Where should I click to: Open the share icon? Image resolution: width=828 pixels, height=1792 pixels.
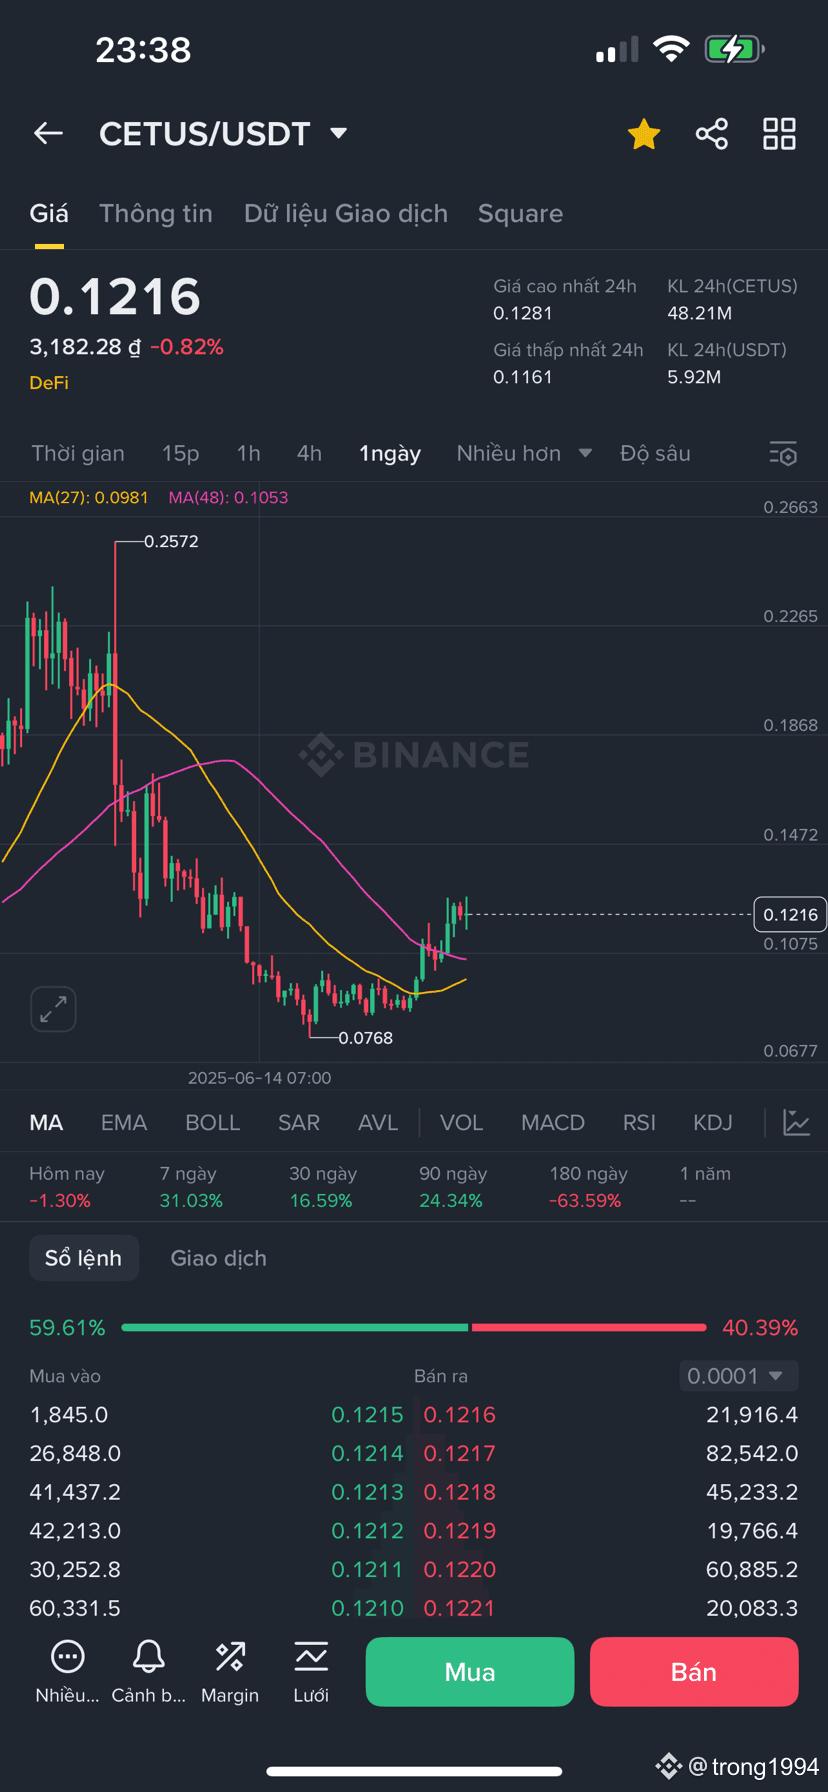pyautogui.click(x=712, y=134)
